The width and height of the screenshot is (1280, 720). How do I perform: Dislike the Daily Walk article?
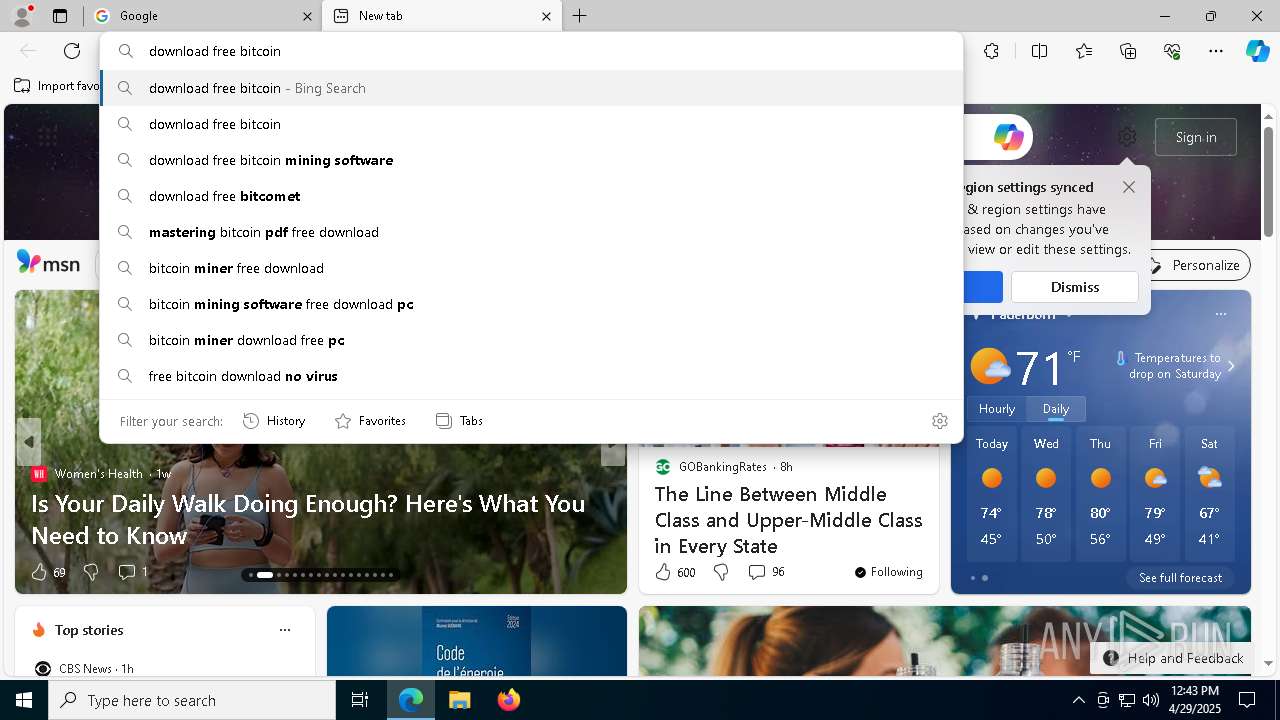click(x=91, y=572)
